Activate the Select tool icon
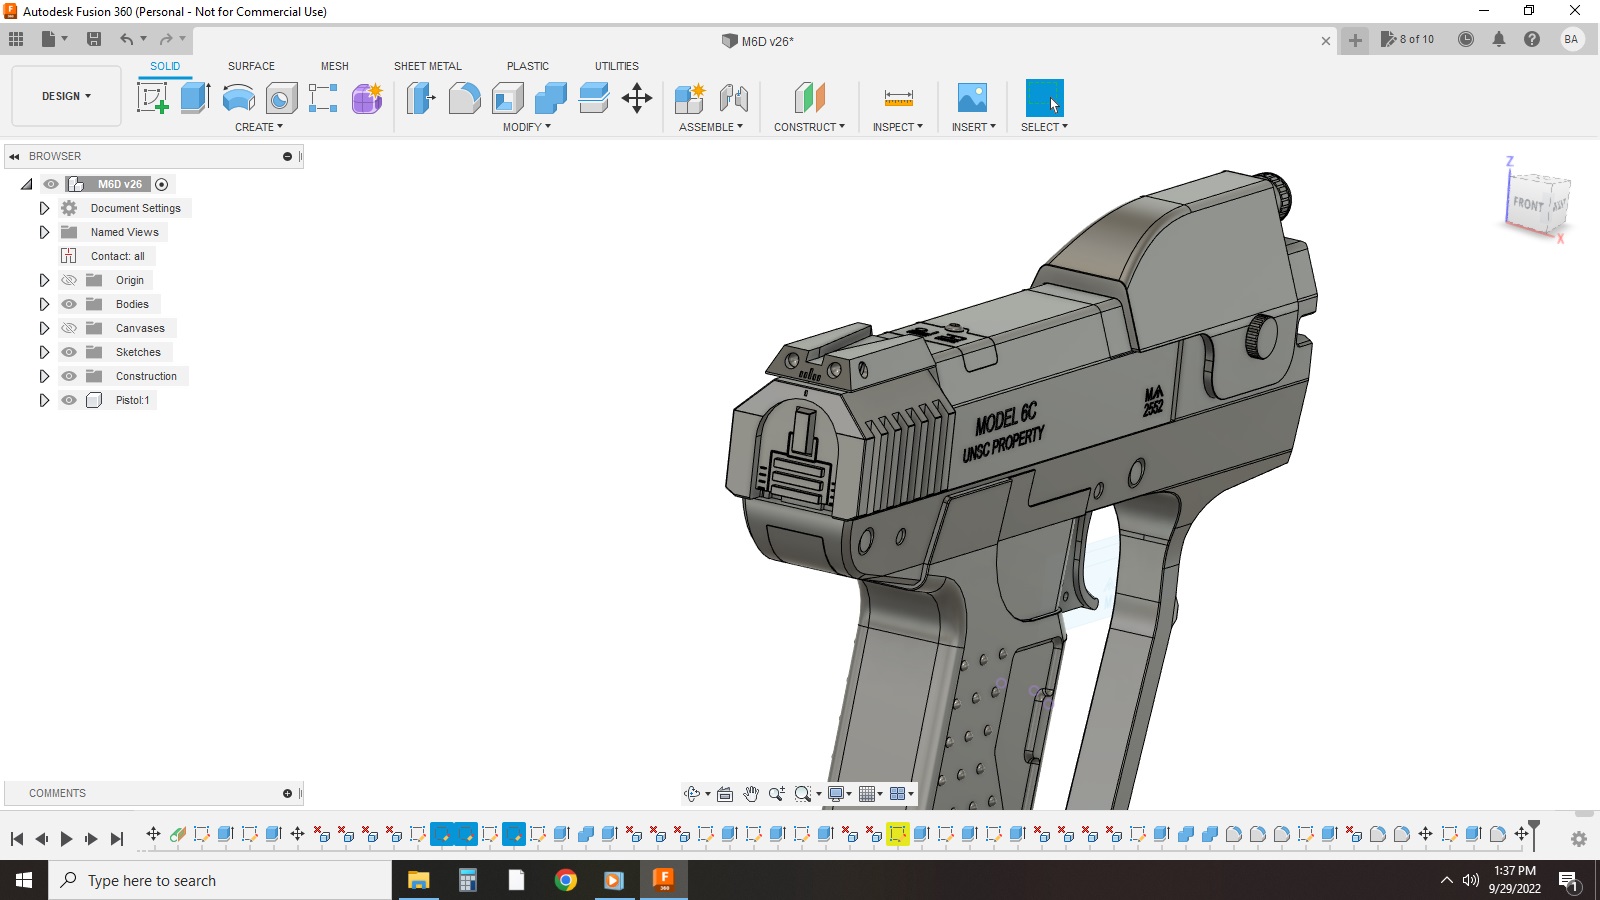This screenshot has width=1600, height=900. [1044, 98]
